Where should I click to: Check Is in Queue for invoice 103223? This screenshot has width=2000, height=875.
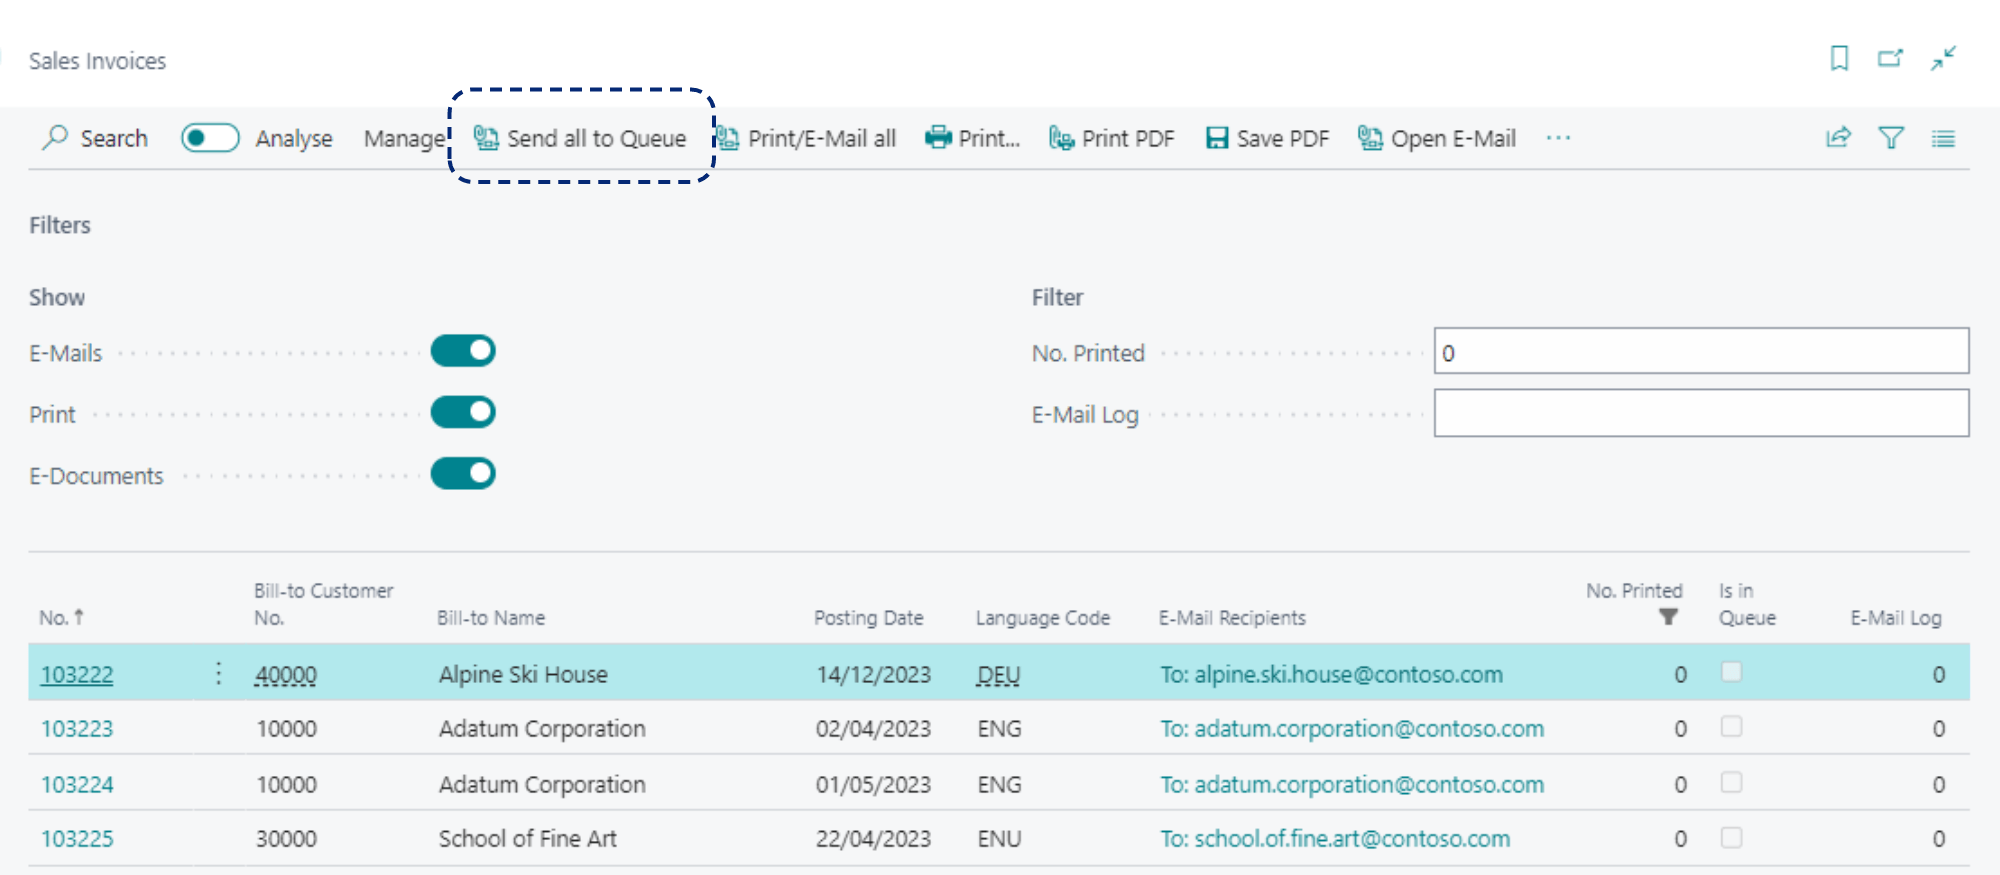point(1731,727)
